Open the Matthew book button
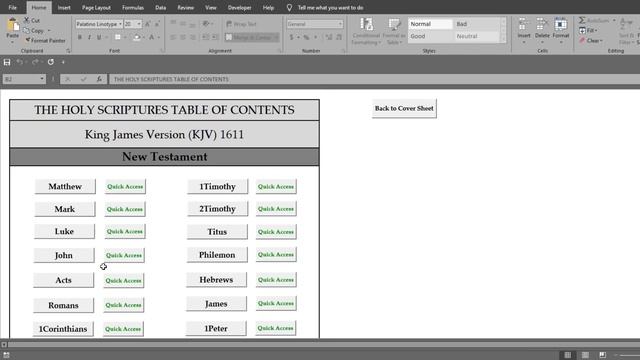This screenshot has width=640, height=360. tap(65, 187)
